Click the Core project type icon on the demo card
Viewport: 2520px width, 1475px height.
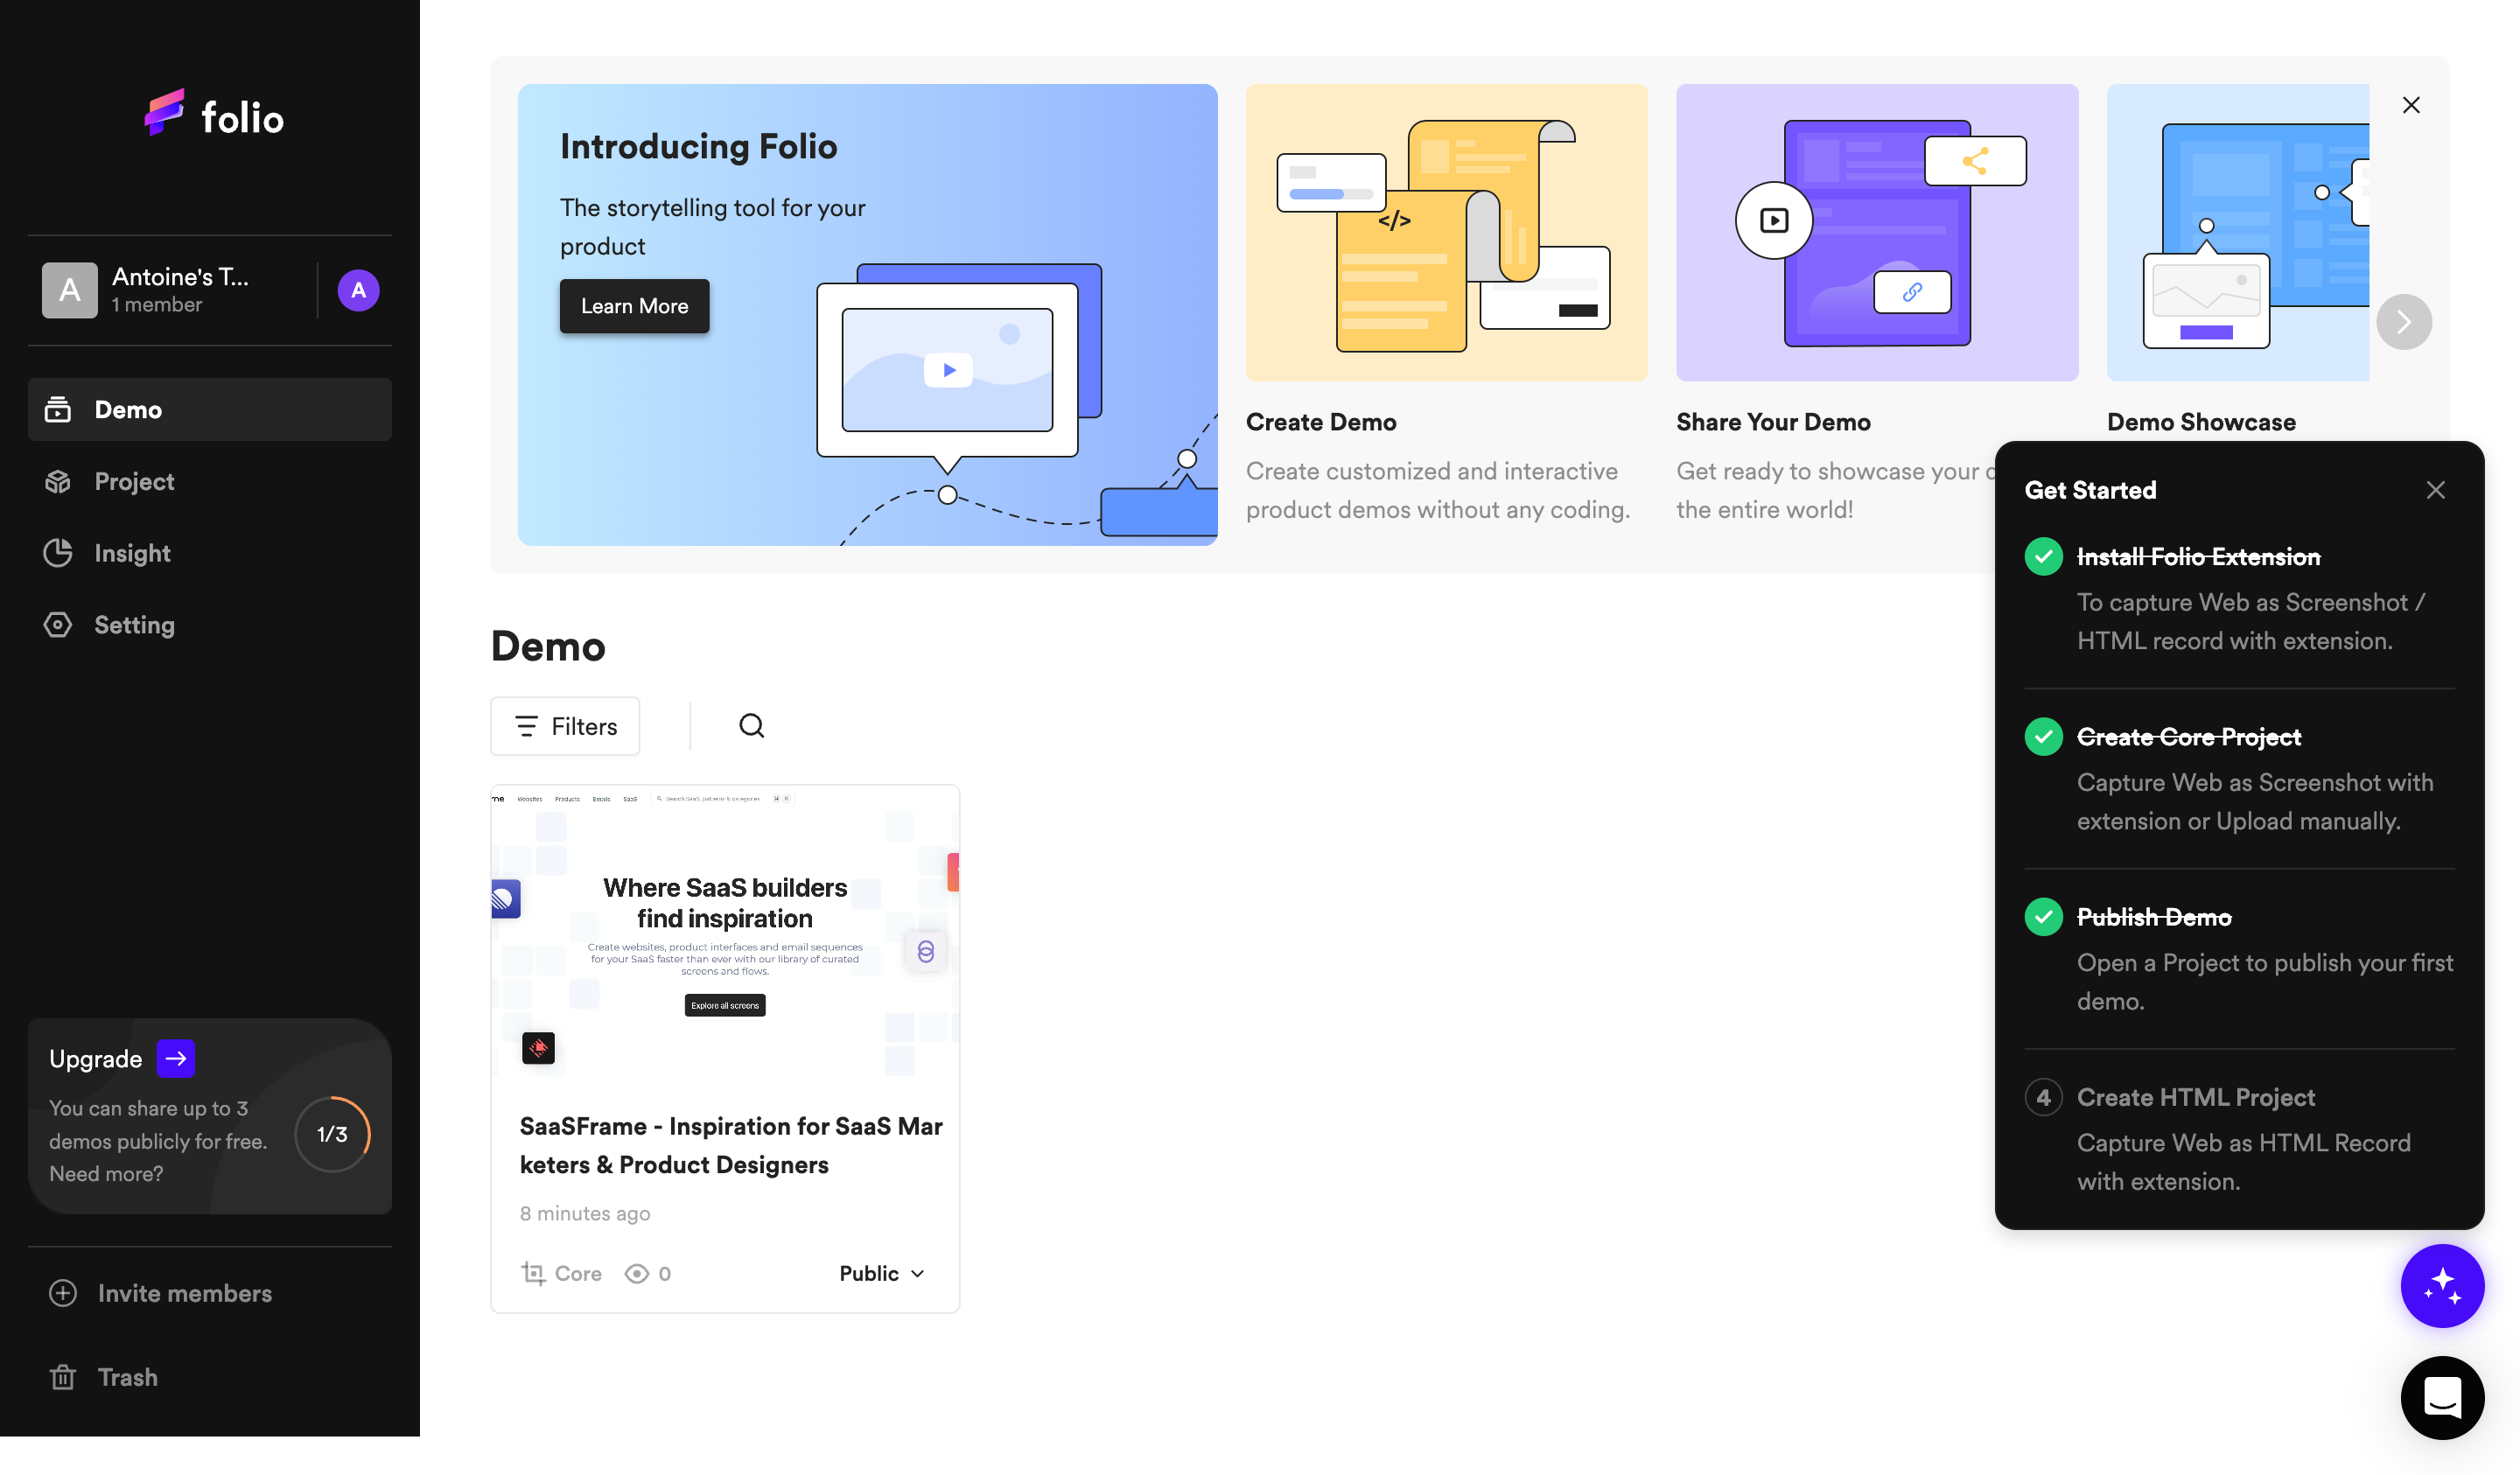point(533,1273)
